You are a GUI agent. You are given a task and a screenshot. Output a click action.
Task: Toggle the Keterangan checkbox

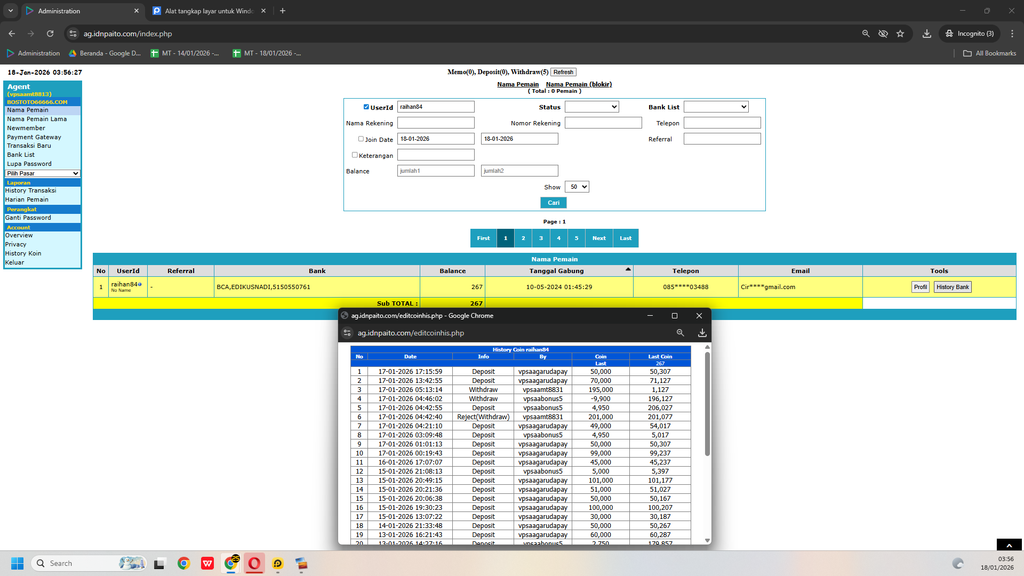tap(355, 155)
